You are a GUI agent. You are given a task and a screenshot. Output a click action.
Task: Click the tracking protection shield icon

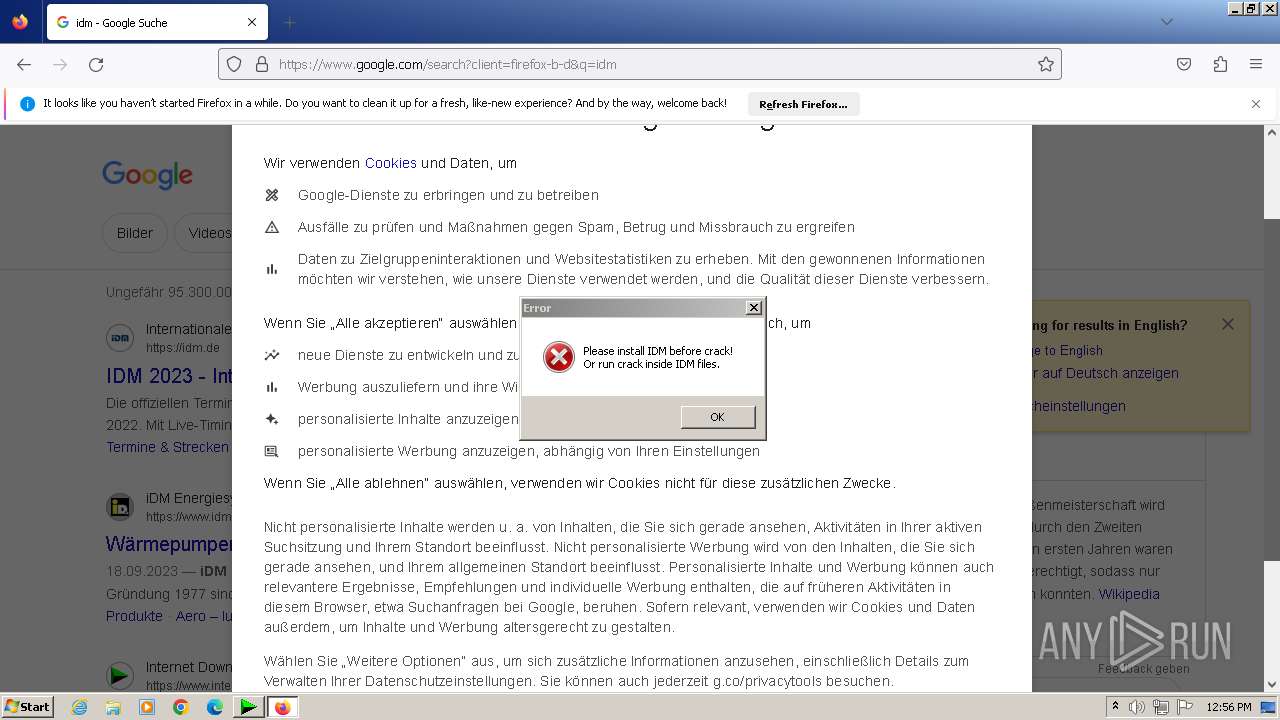pyautogui.click(x=234, y=64)
